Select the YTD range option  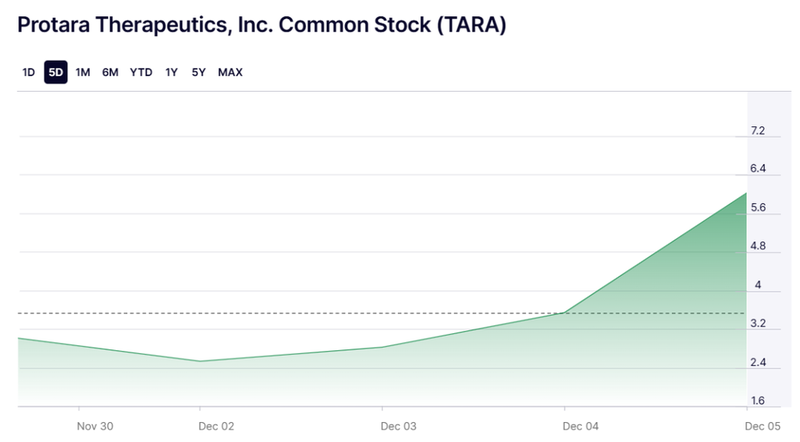click(141, 72)
